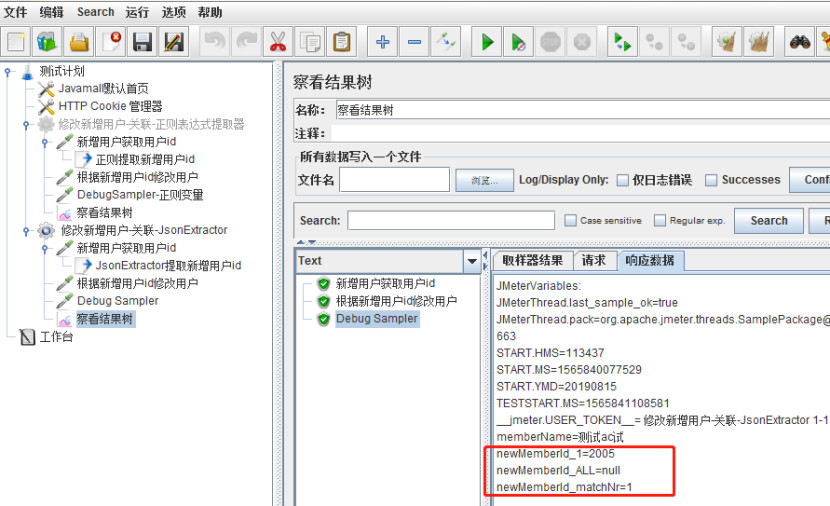This screenshot has height=506, width=830.
Task: Toggle the Case sensitive checkbox
Action: point(570,220)
